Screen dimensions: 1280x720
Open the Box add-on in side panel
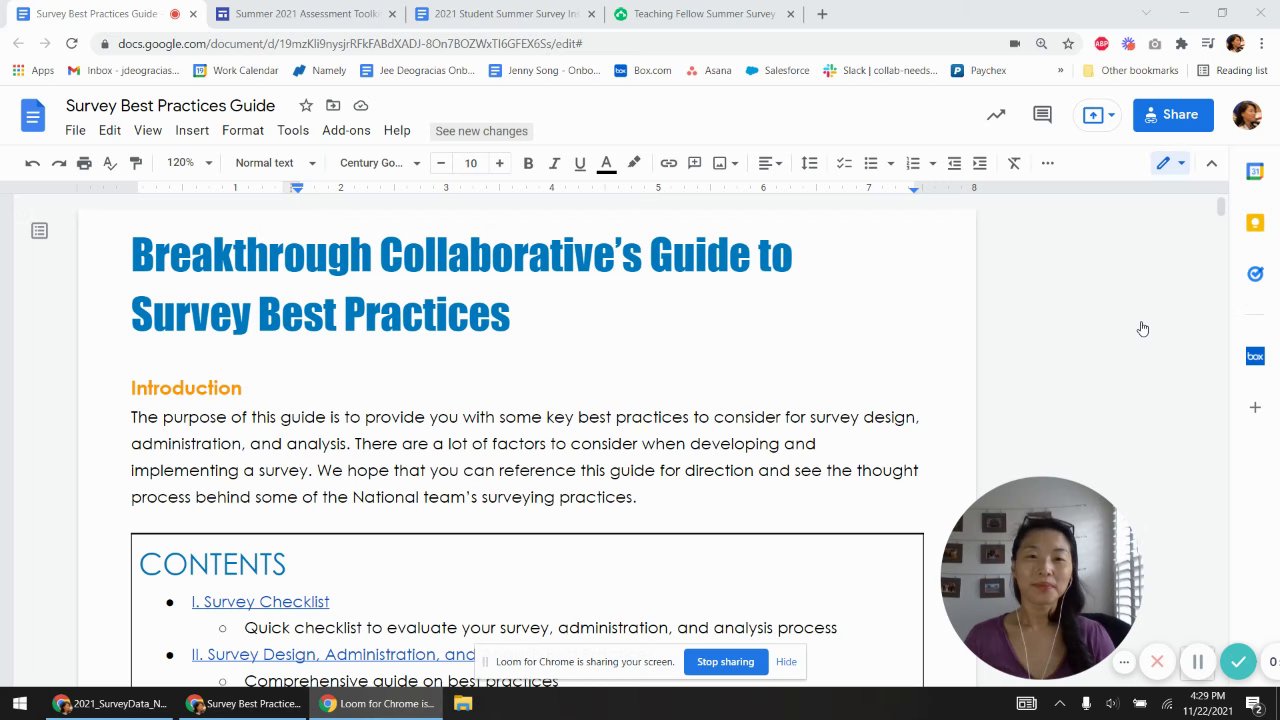[x=1255, y=356]
